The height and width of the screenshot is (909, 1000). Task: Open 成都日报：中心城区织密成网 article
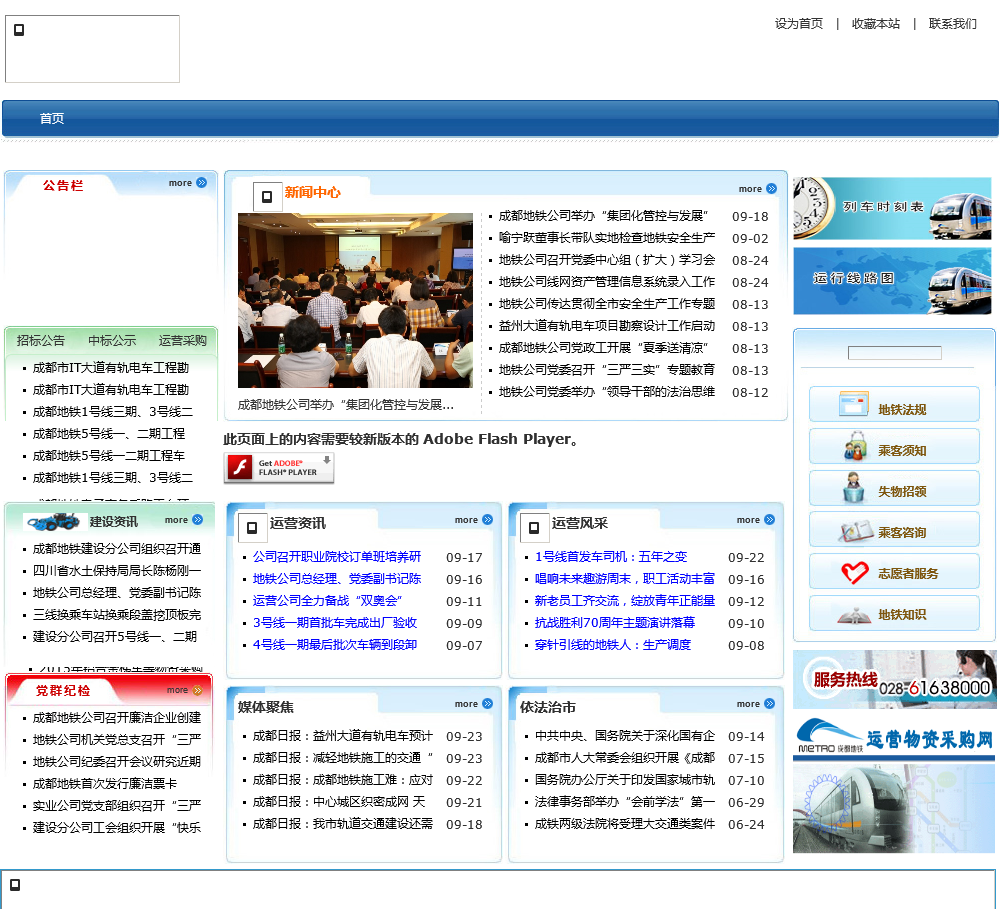339,802
